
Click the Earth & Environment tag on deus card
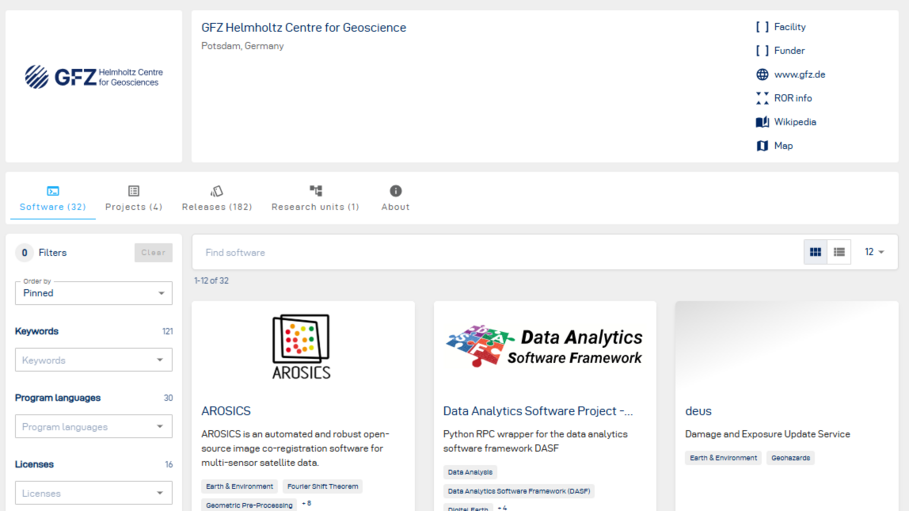pos(723,458)
